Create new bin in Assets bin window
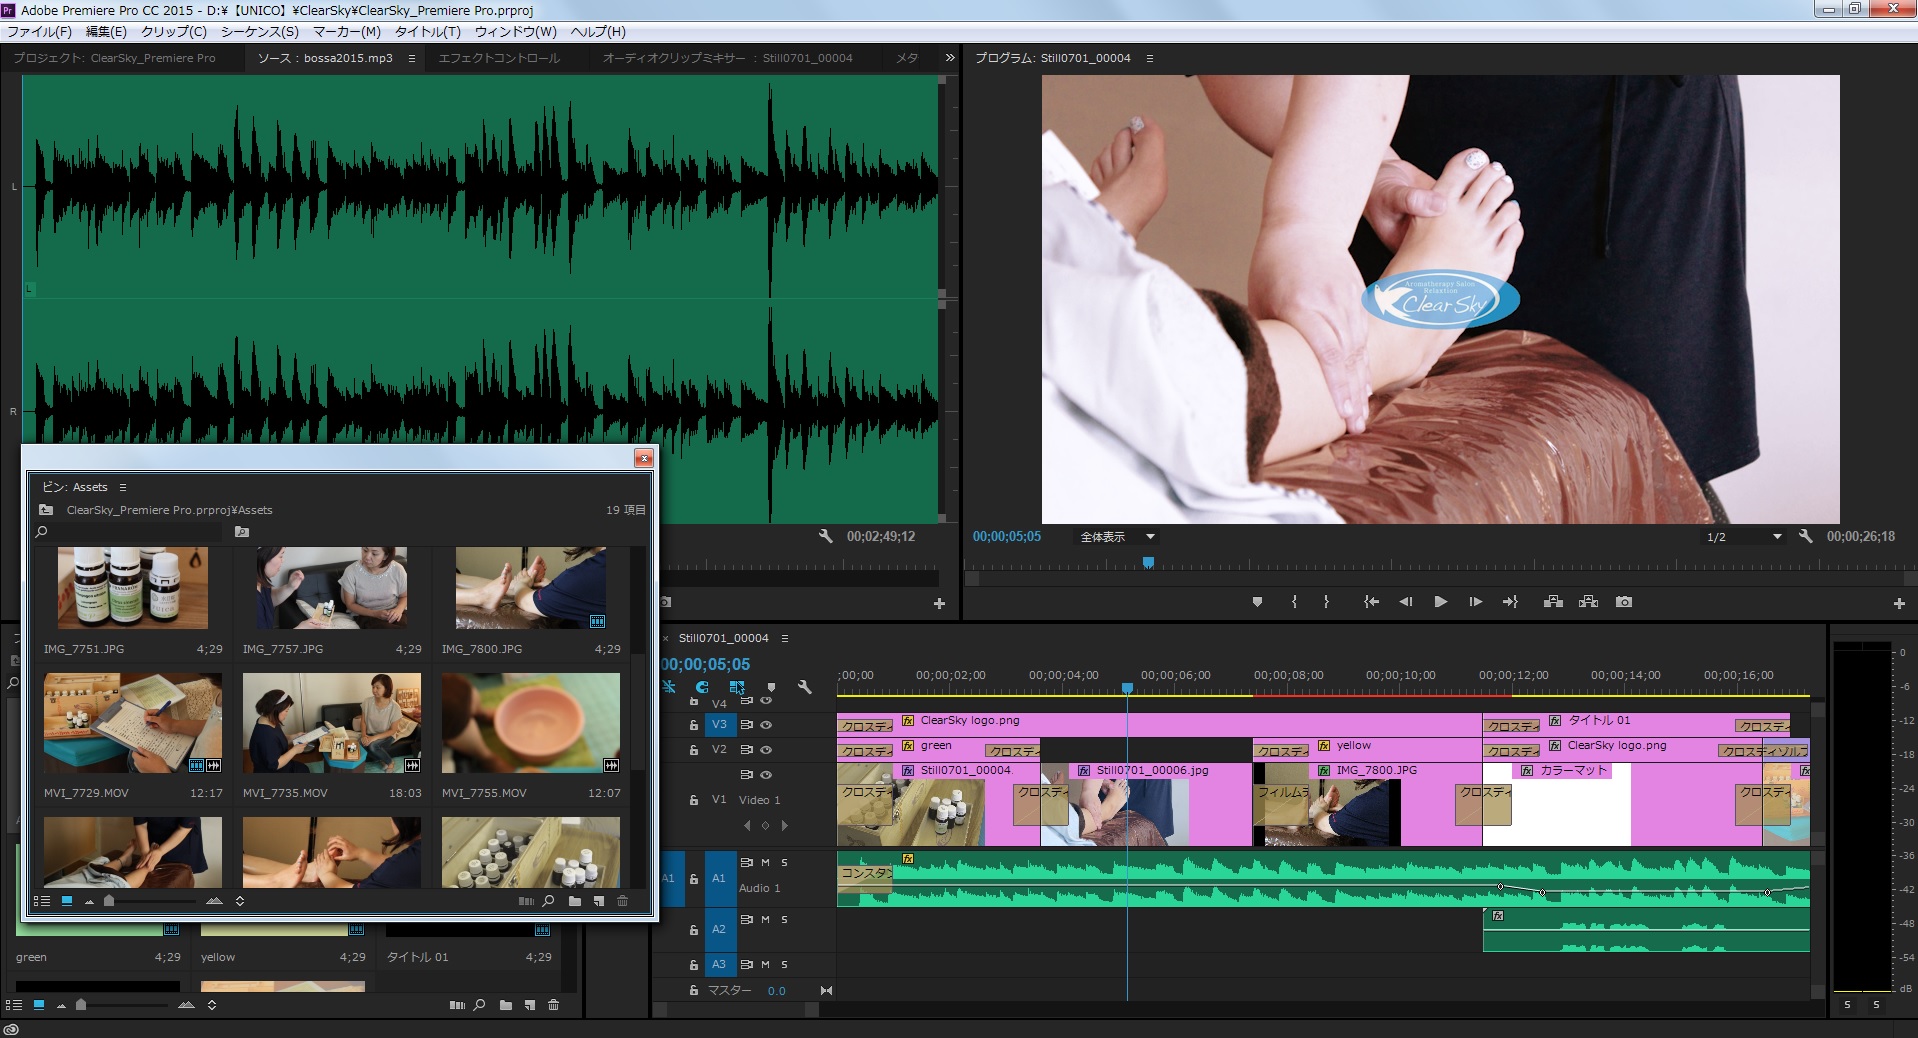Viewport: 1918px width, 1038px height. 574,901
